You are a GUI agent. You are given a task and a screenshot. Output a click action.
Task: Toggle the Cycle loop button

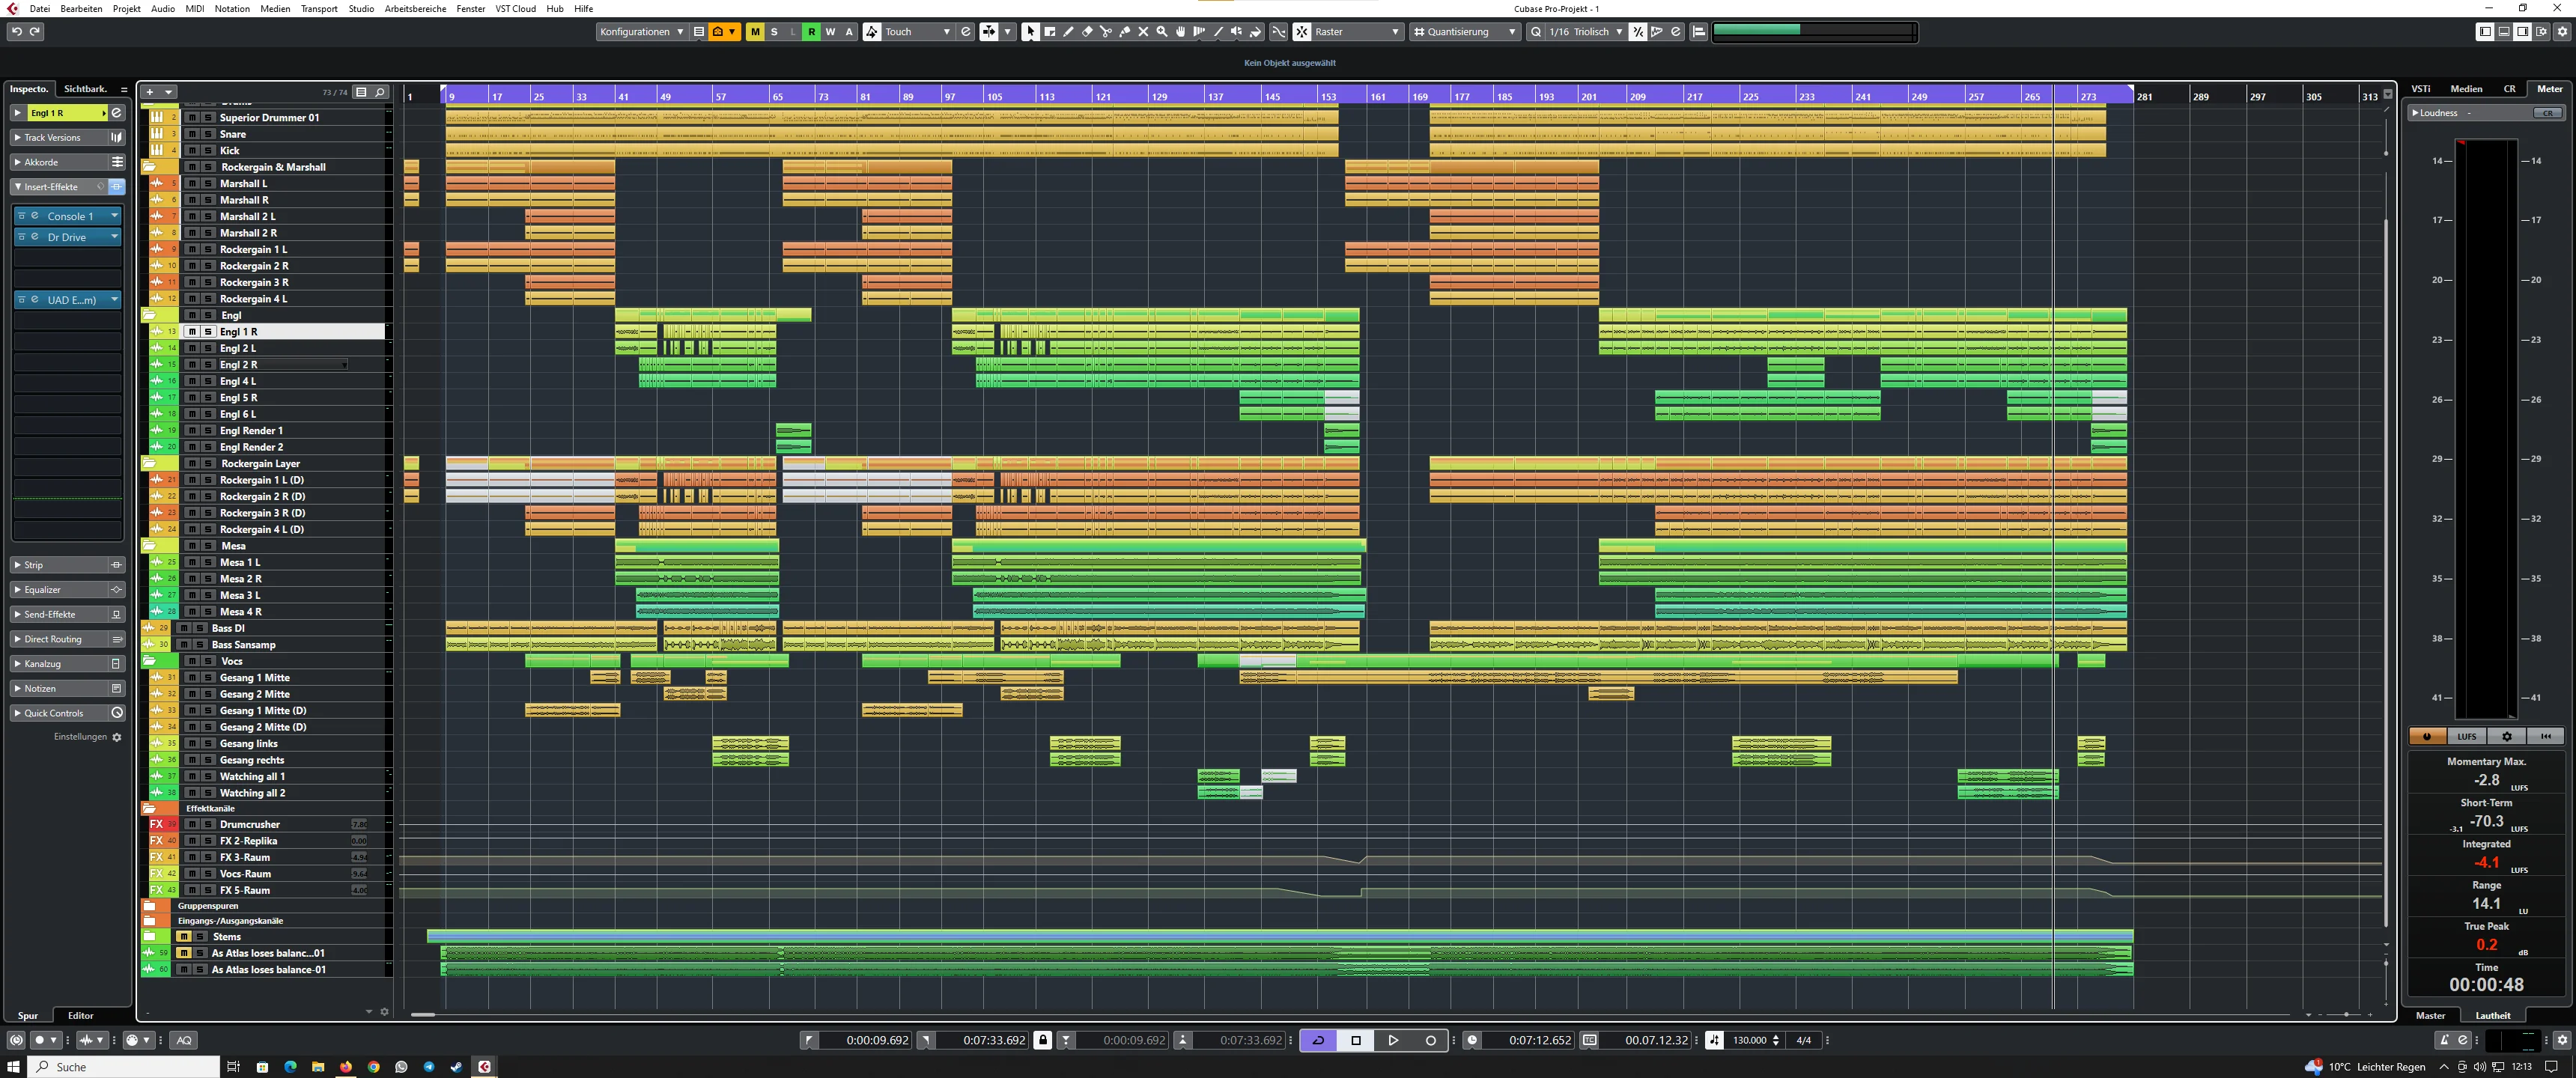[x=1318, y=1040]
